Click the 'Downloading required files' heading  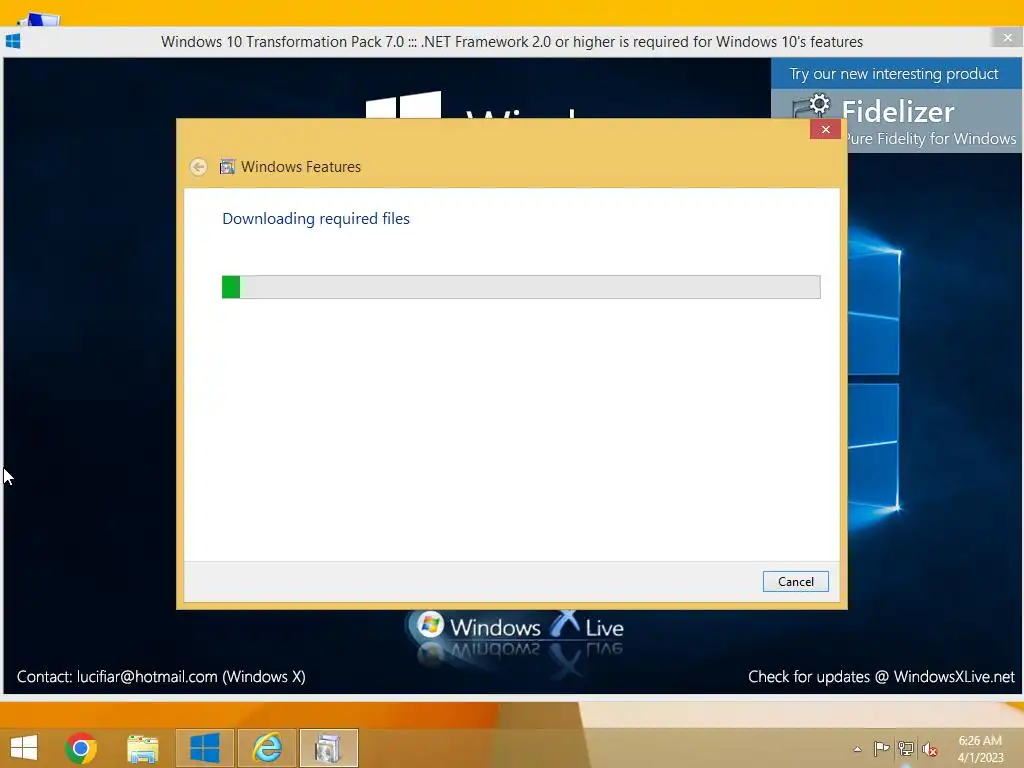pos(316,219)
